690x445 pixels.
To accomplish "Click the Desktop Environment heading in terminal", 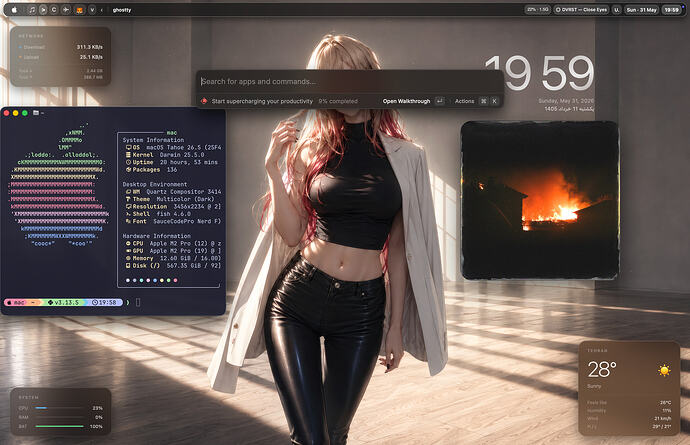I will pos(155,184).
